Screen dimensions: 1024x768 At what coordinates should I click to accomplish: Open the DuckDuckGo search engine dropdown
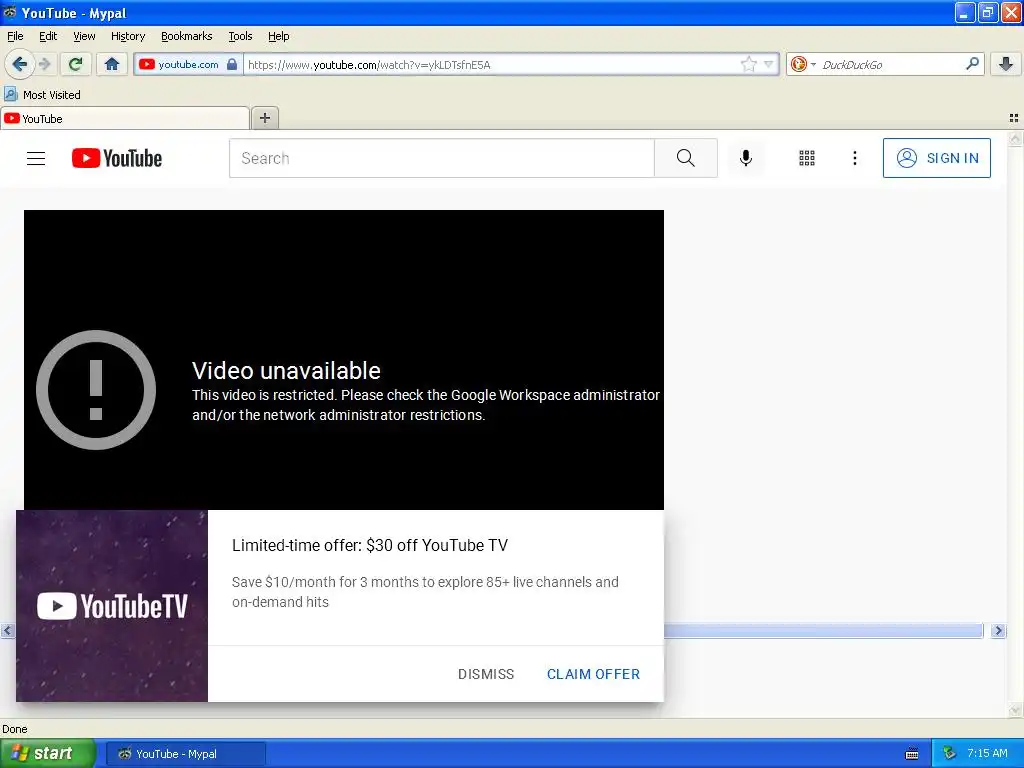pos(802,64)
